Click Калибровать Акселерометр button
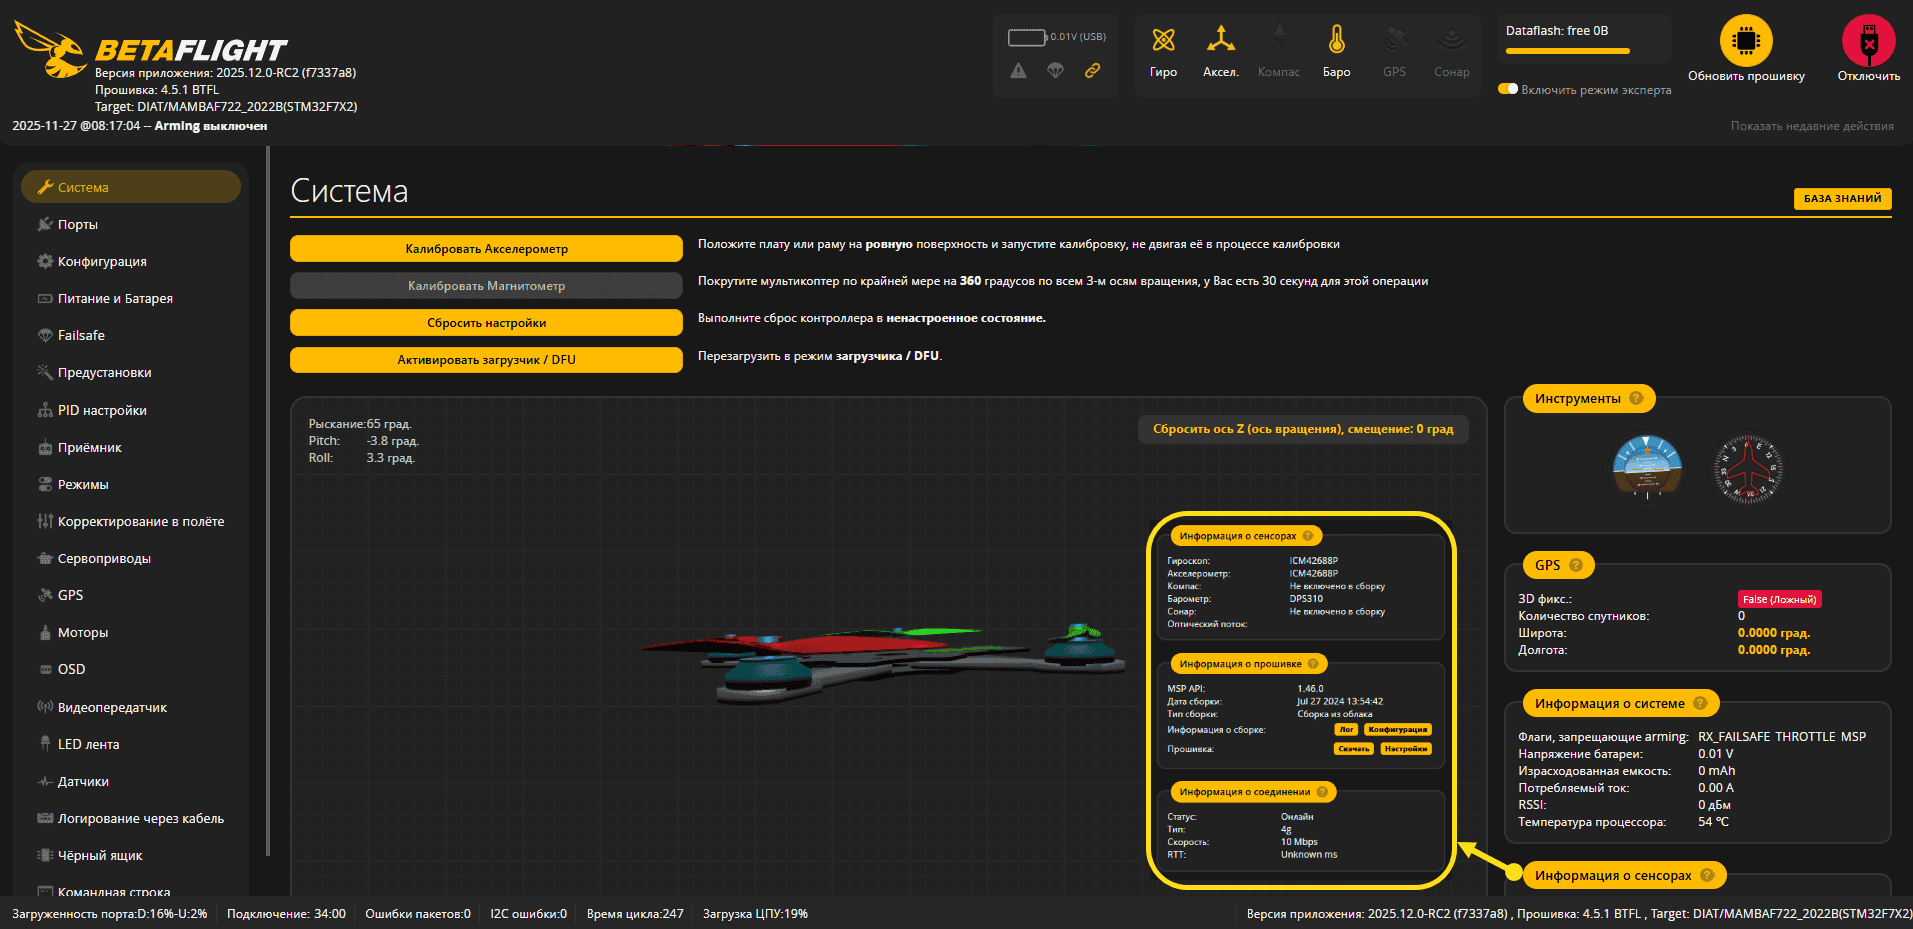This screenshot has width=1913, height=929. [x=486, y=248]
